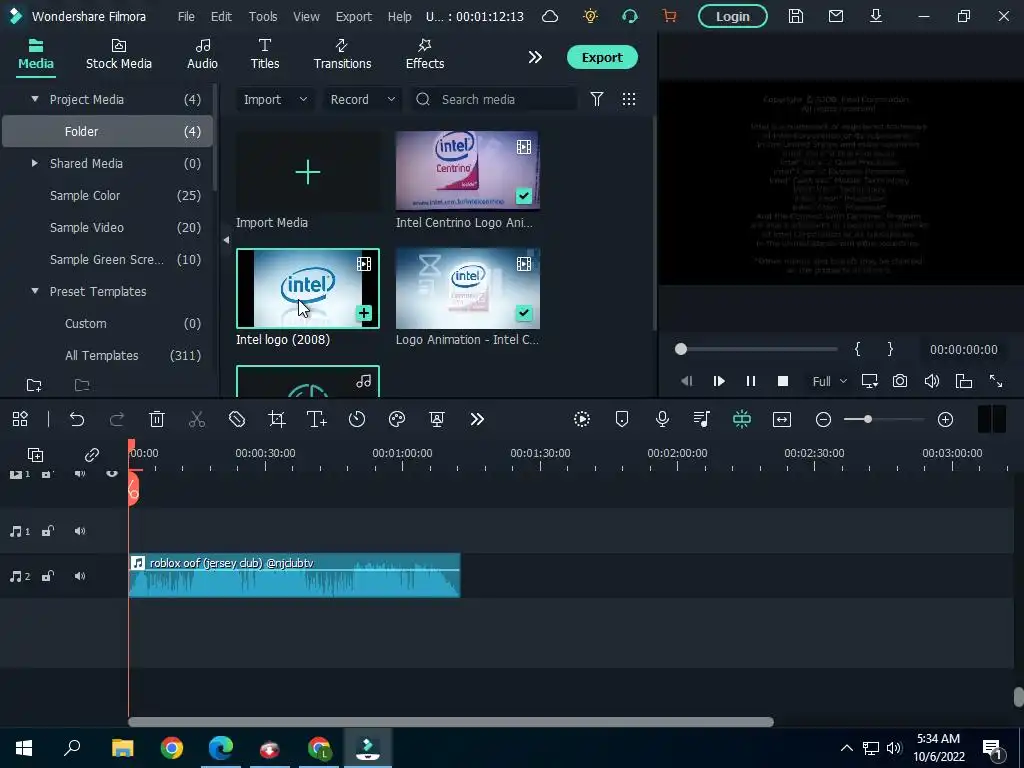
Task: Expand the Shared Media tree
Action: [x=35, y=163]
